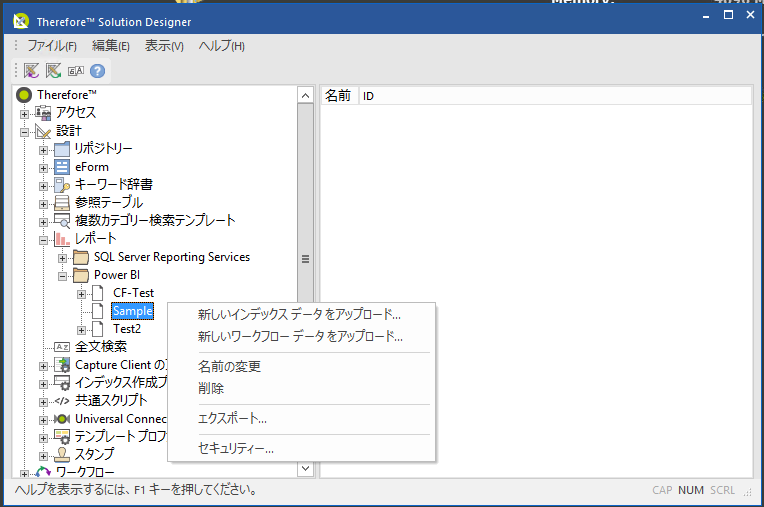Choose 新しいインデックス データをアップロード... from context menu

click(301, 315)
